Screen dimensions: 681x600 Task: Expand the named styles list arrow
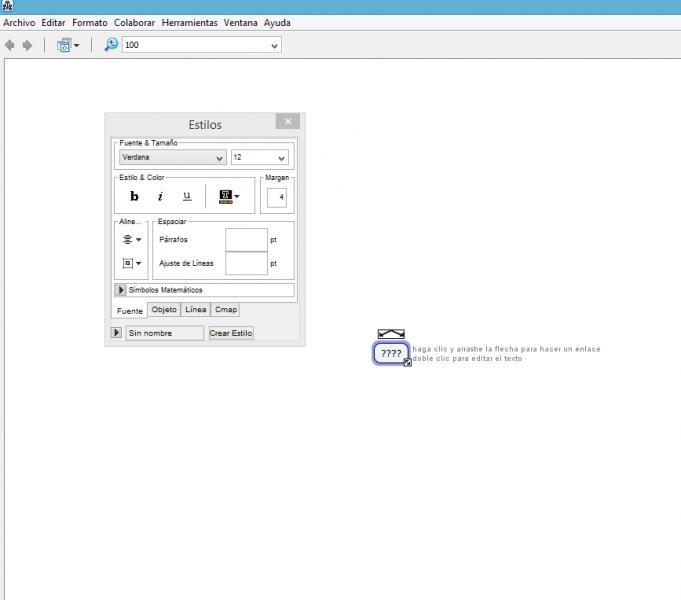[116, 333]
